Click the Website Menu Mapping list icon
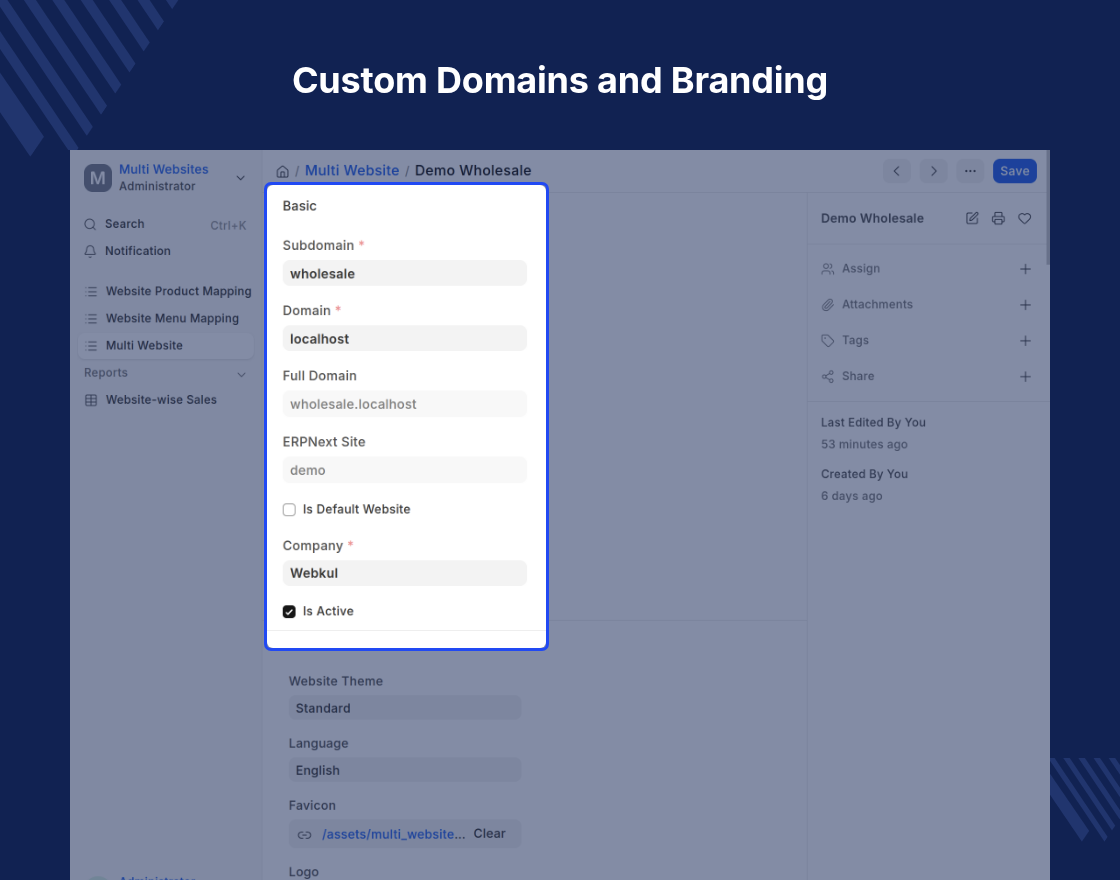This screenshot has height=880, width=1120. 91,319
